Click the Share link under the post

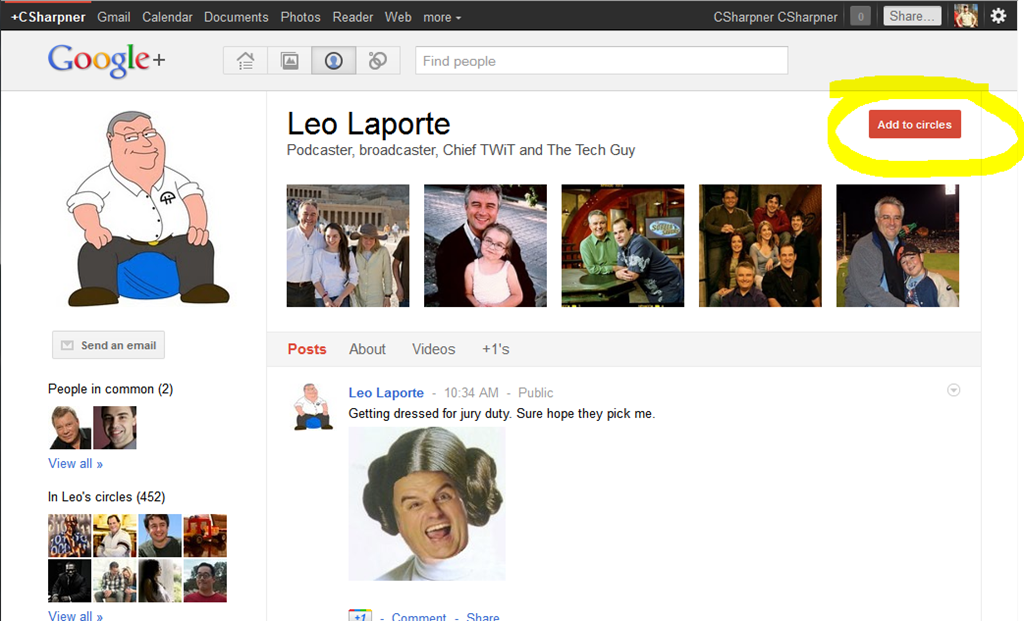483,616
